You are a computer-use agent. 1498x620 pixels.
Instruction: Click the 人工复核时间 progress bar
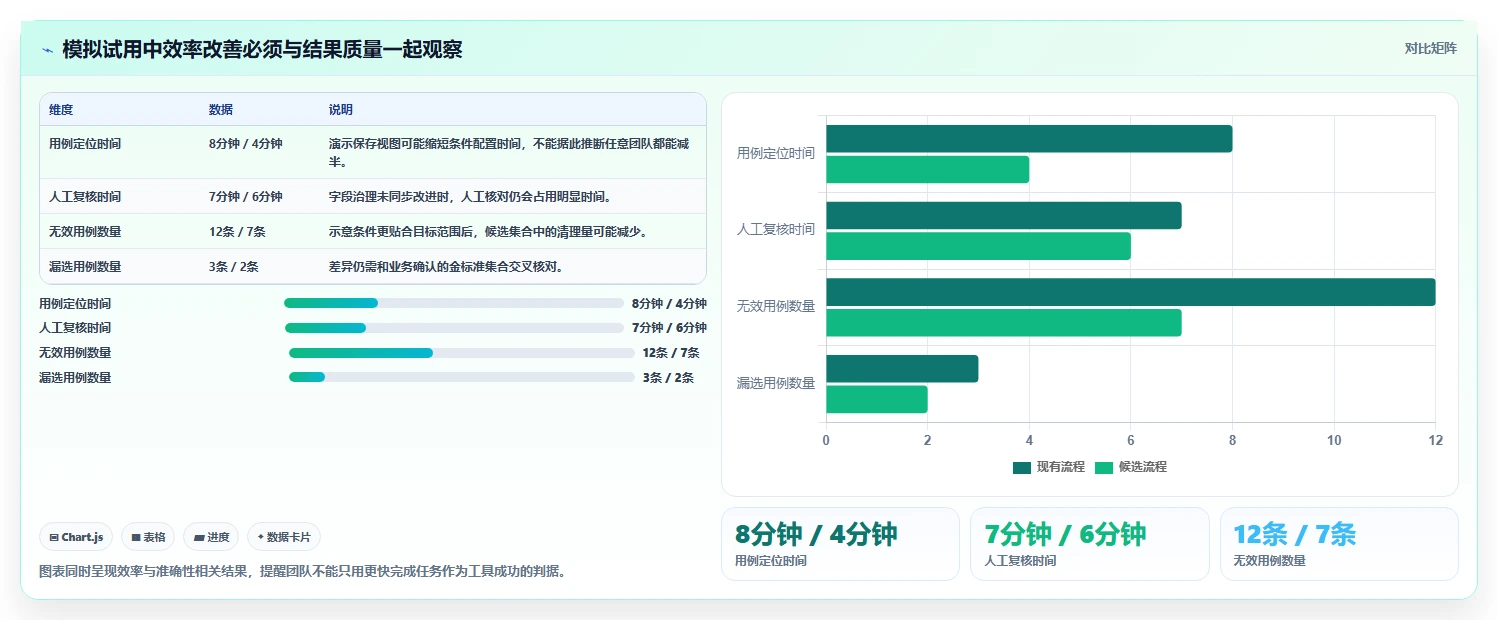click(453, 328)
